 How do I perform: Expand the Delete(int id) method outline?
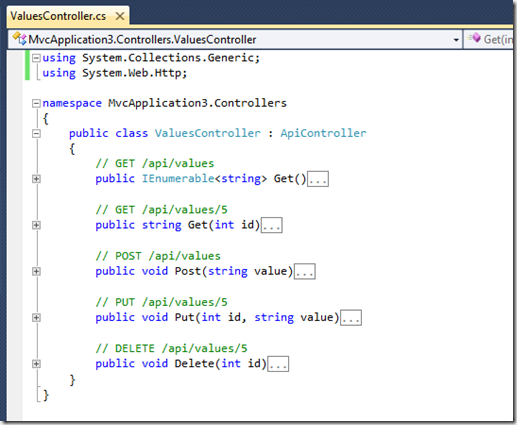coord(36,364)
